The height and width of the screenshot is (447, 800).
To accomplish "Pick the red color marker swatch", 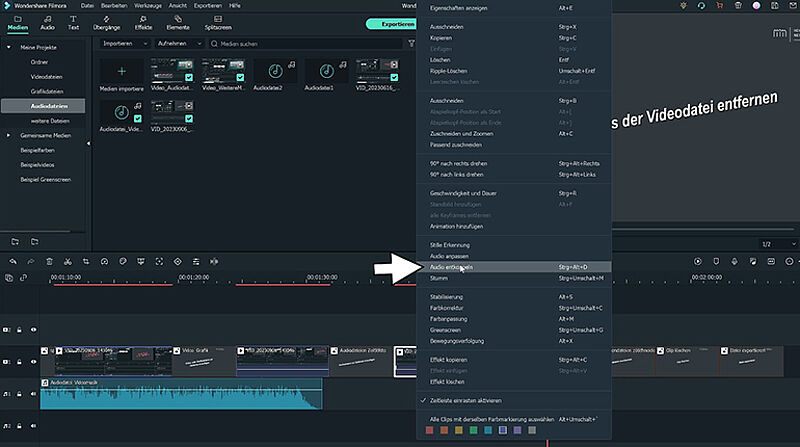I will [430, 430].
